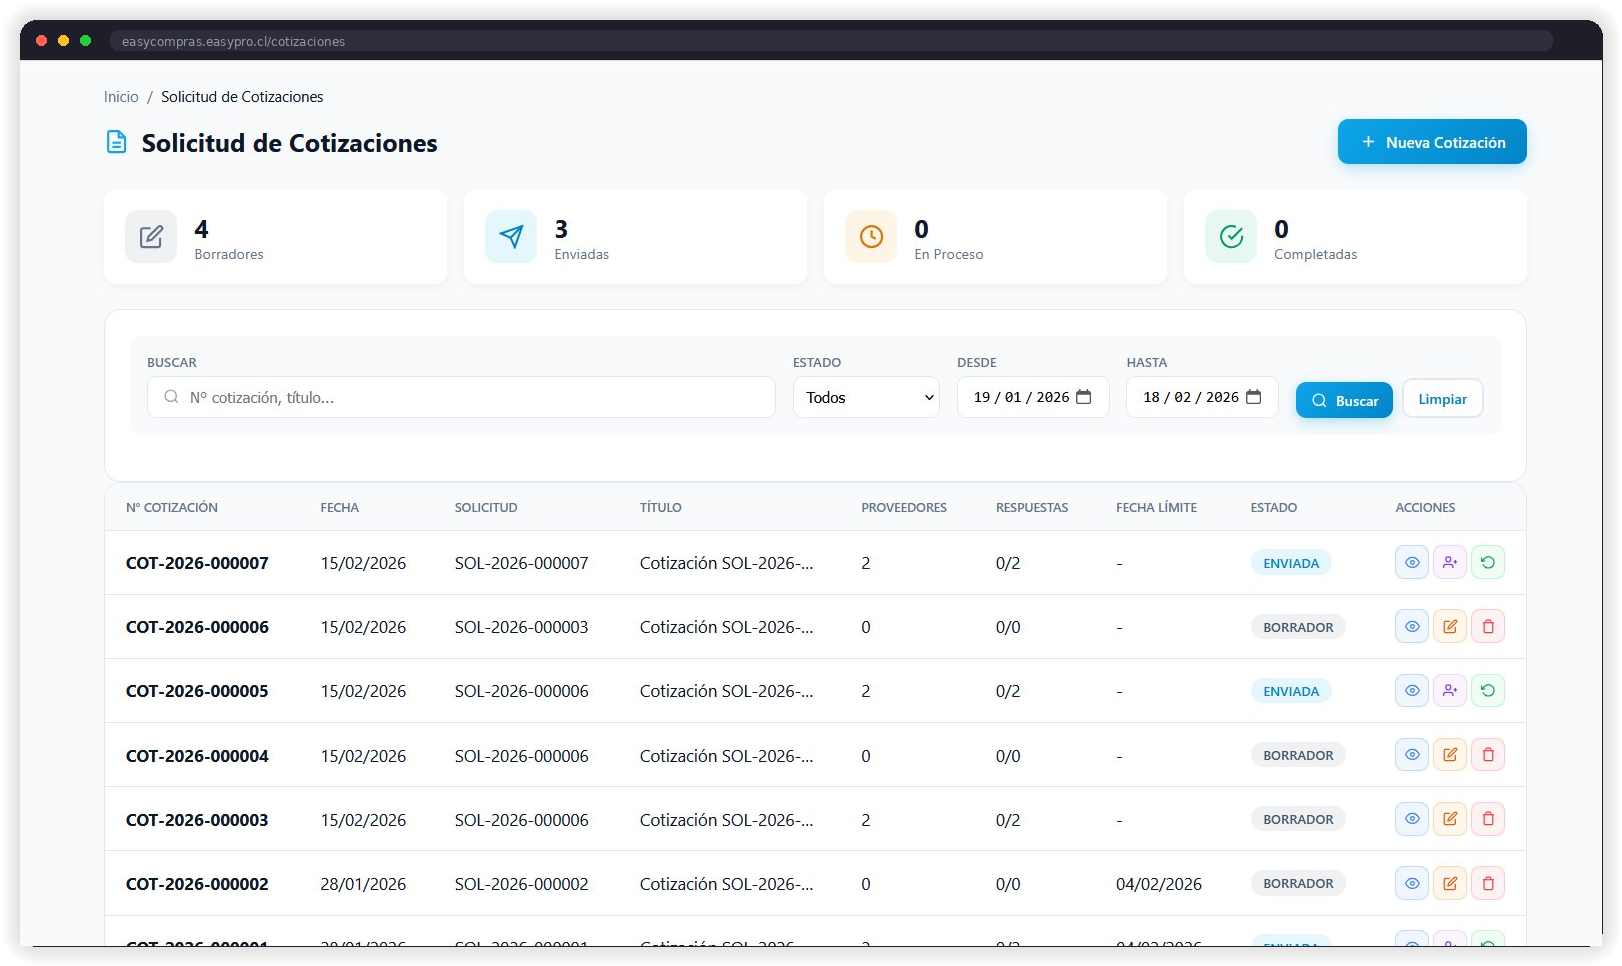1622x966 pixels.
Task: Navigate to Inicio via the breadcrumb
Action: (121, 96)
